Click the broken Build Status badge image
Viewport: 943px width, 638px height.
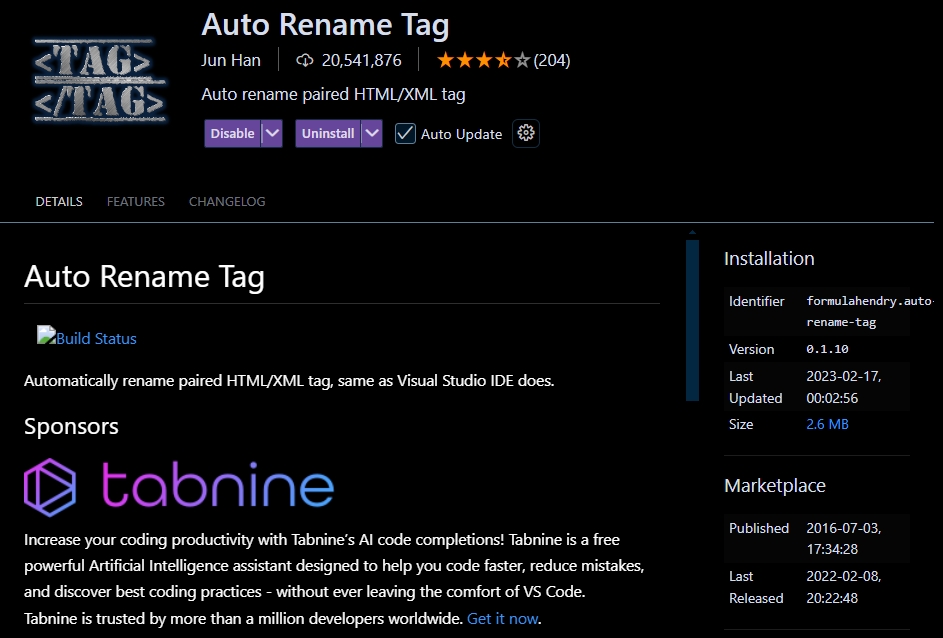[x=46, y=334]
